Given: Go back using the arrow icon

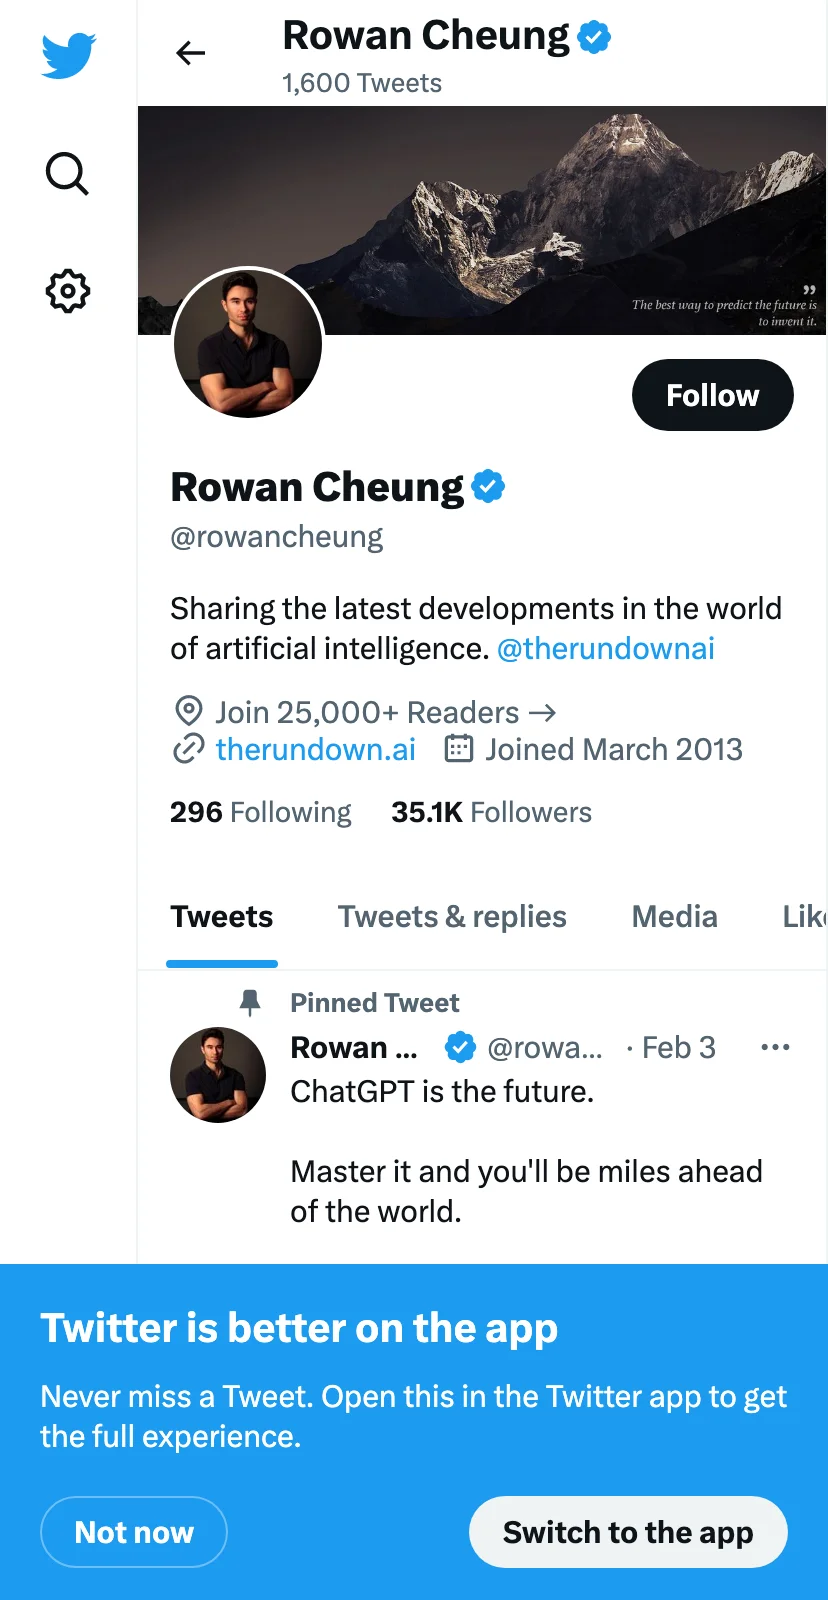Looking at the screenshot, I should (190, 53).
